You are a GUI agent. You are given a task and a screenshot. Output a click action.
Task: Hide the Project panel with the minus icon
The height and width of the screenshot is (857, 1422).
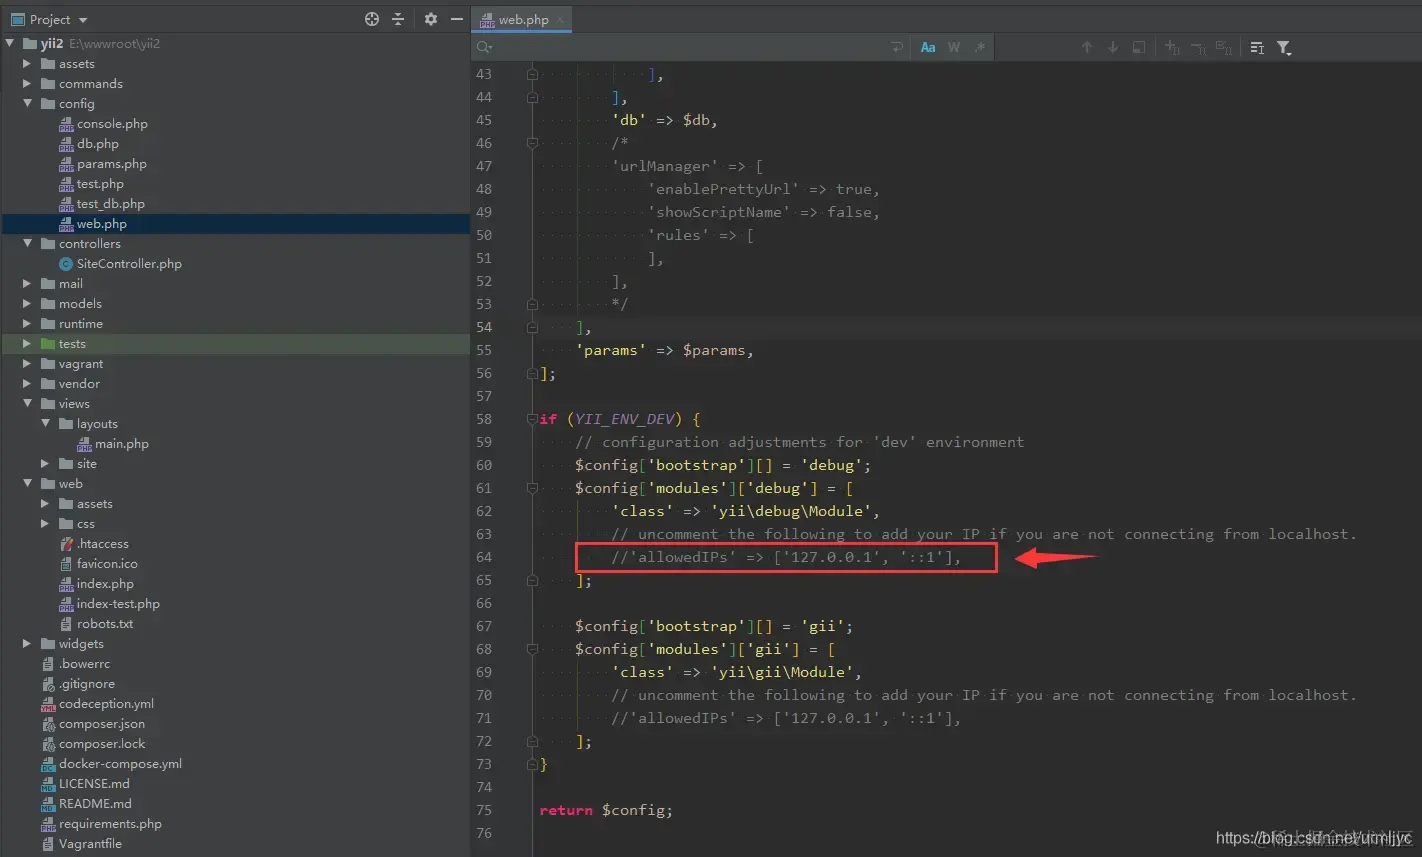[457, 19]
